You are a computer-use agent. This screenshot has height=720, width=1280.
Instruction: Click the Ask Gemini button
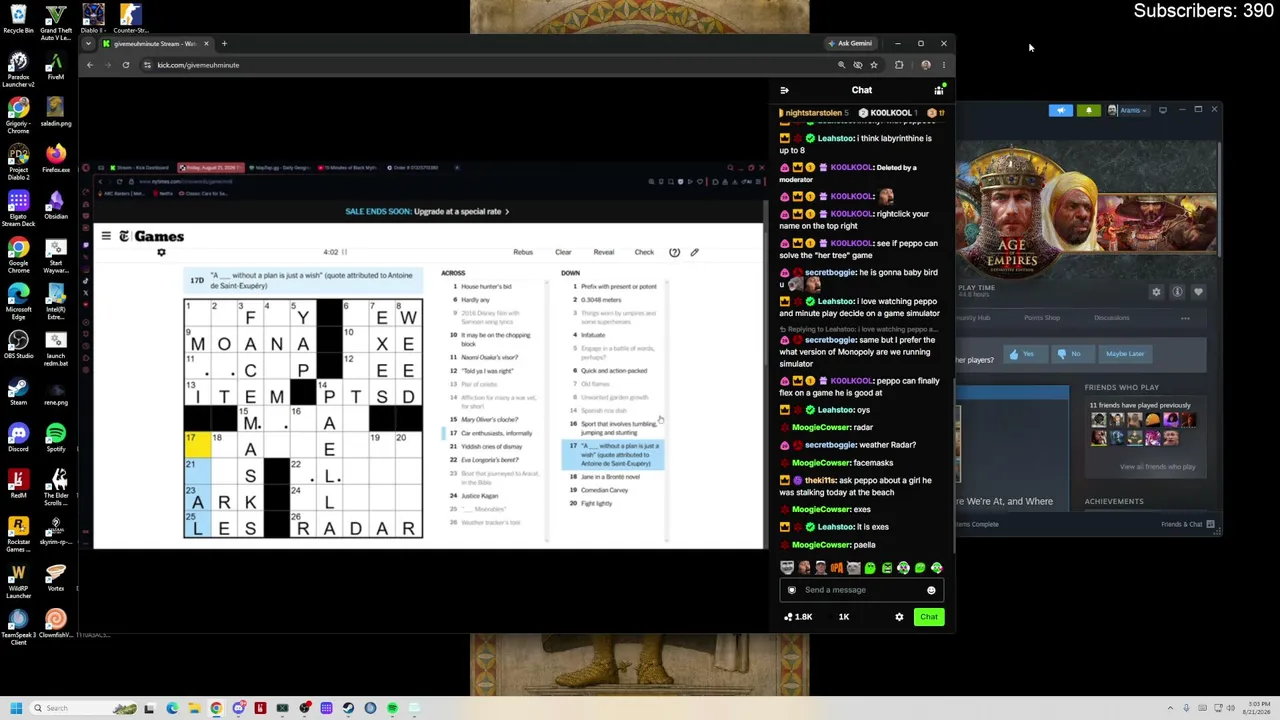pyautogui.click(x=850, y=43)
